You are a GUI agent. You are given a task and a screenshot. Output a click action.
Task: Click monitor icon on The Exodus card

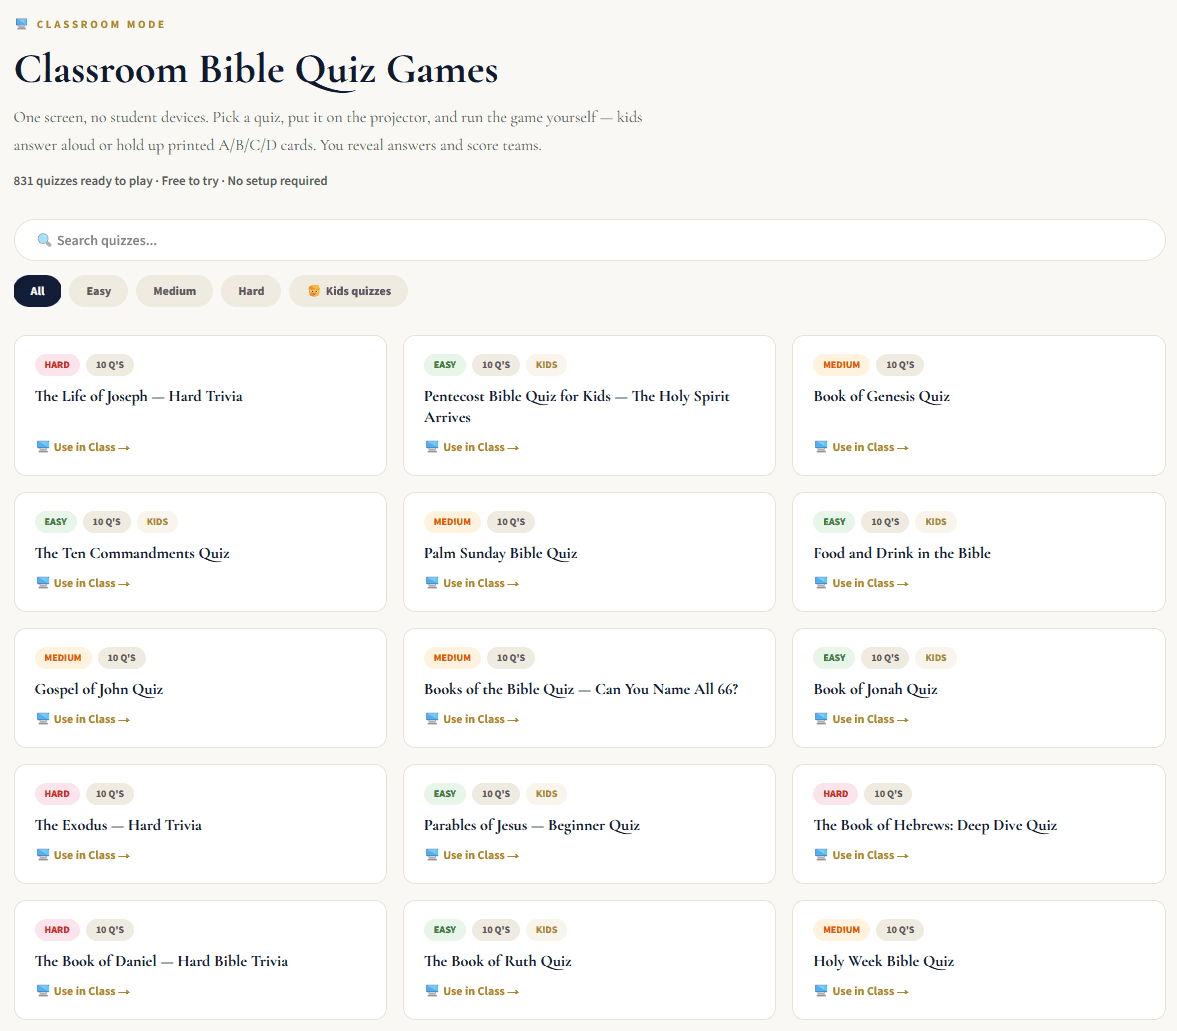[43, 855]
